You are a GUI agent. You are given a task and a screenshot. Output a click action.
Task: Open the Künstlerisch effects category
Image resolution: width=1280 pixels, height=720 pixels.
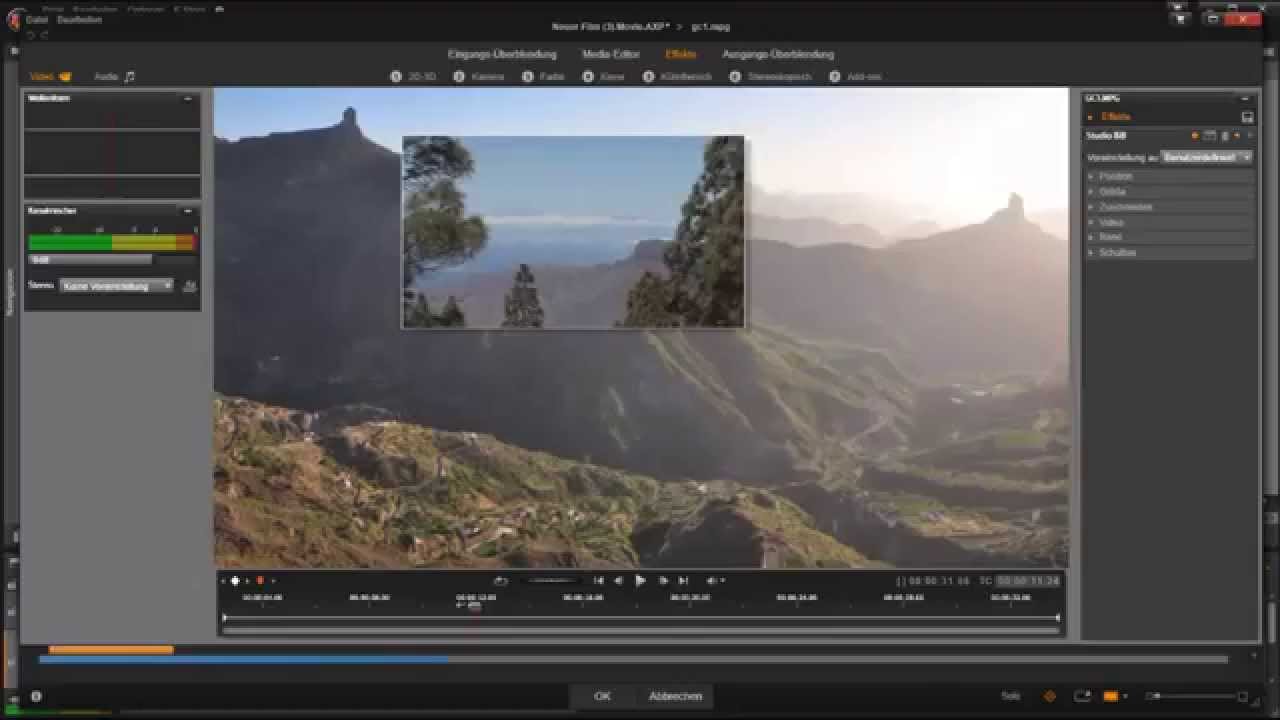point(678,76)
